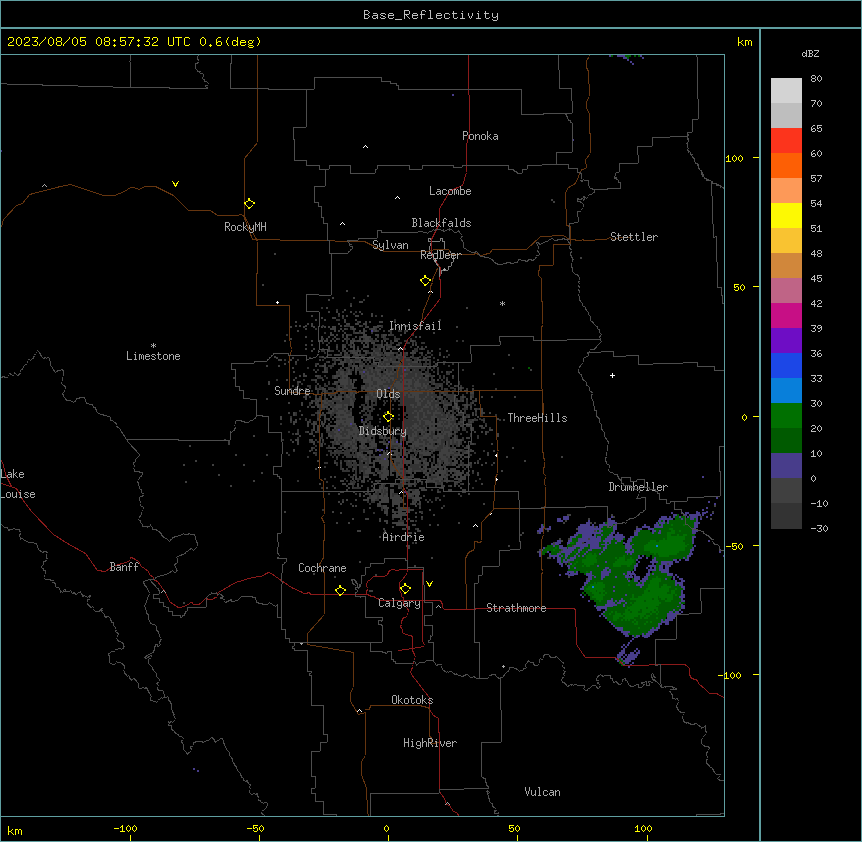Screen dimensions: 862x842
Task: Click the white caret marker southwest of Ponoka
Action: pos(365,147)
